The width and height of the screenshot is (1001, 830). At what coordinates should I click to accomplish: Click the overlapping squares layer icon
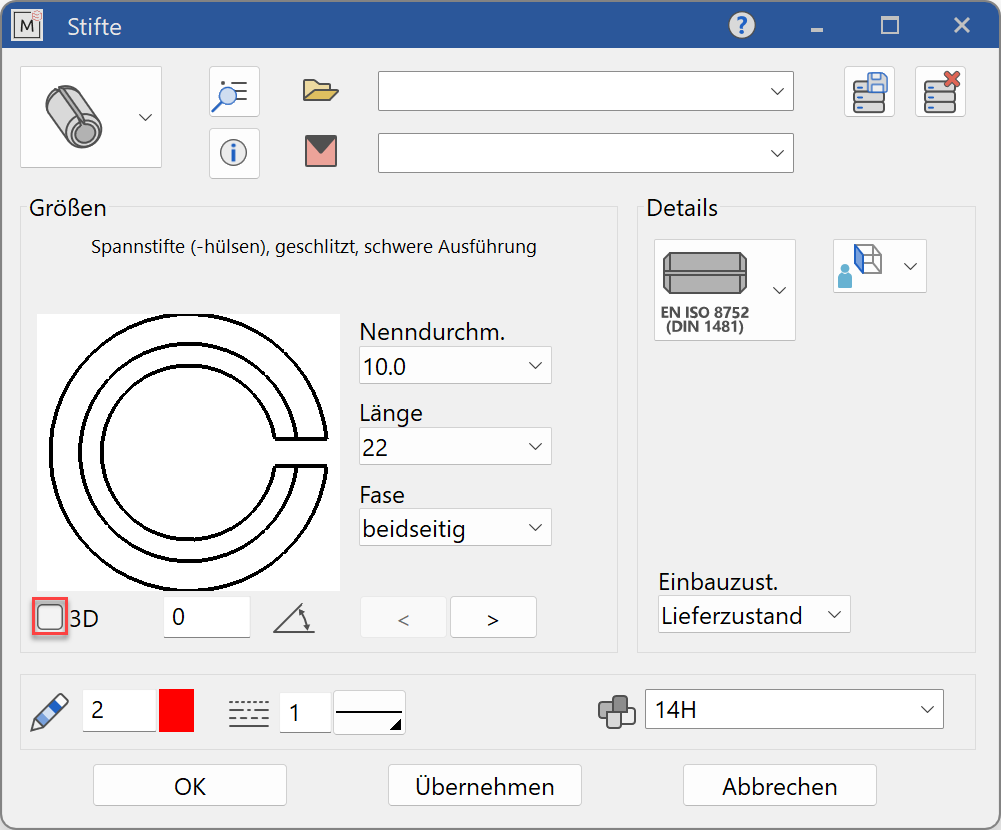(x=617, y=711)
